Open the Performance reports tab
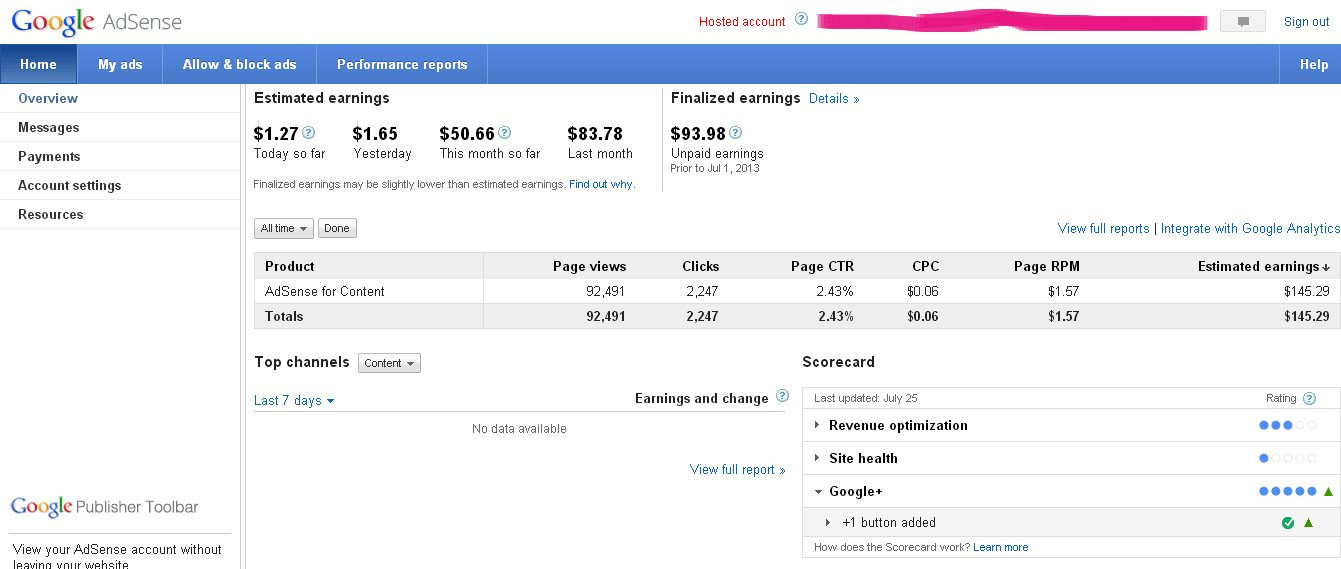Screen dimensions: 1341x569 (402, 64)
